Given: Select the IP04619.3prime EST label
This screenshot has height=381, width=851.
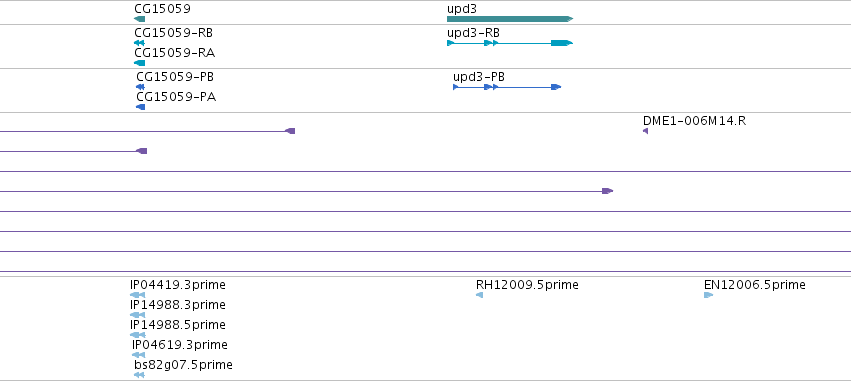Looking at the screenshot, I should click(180, 345).
